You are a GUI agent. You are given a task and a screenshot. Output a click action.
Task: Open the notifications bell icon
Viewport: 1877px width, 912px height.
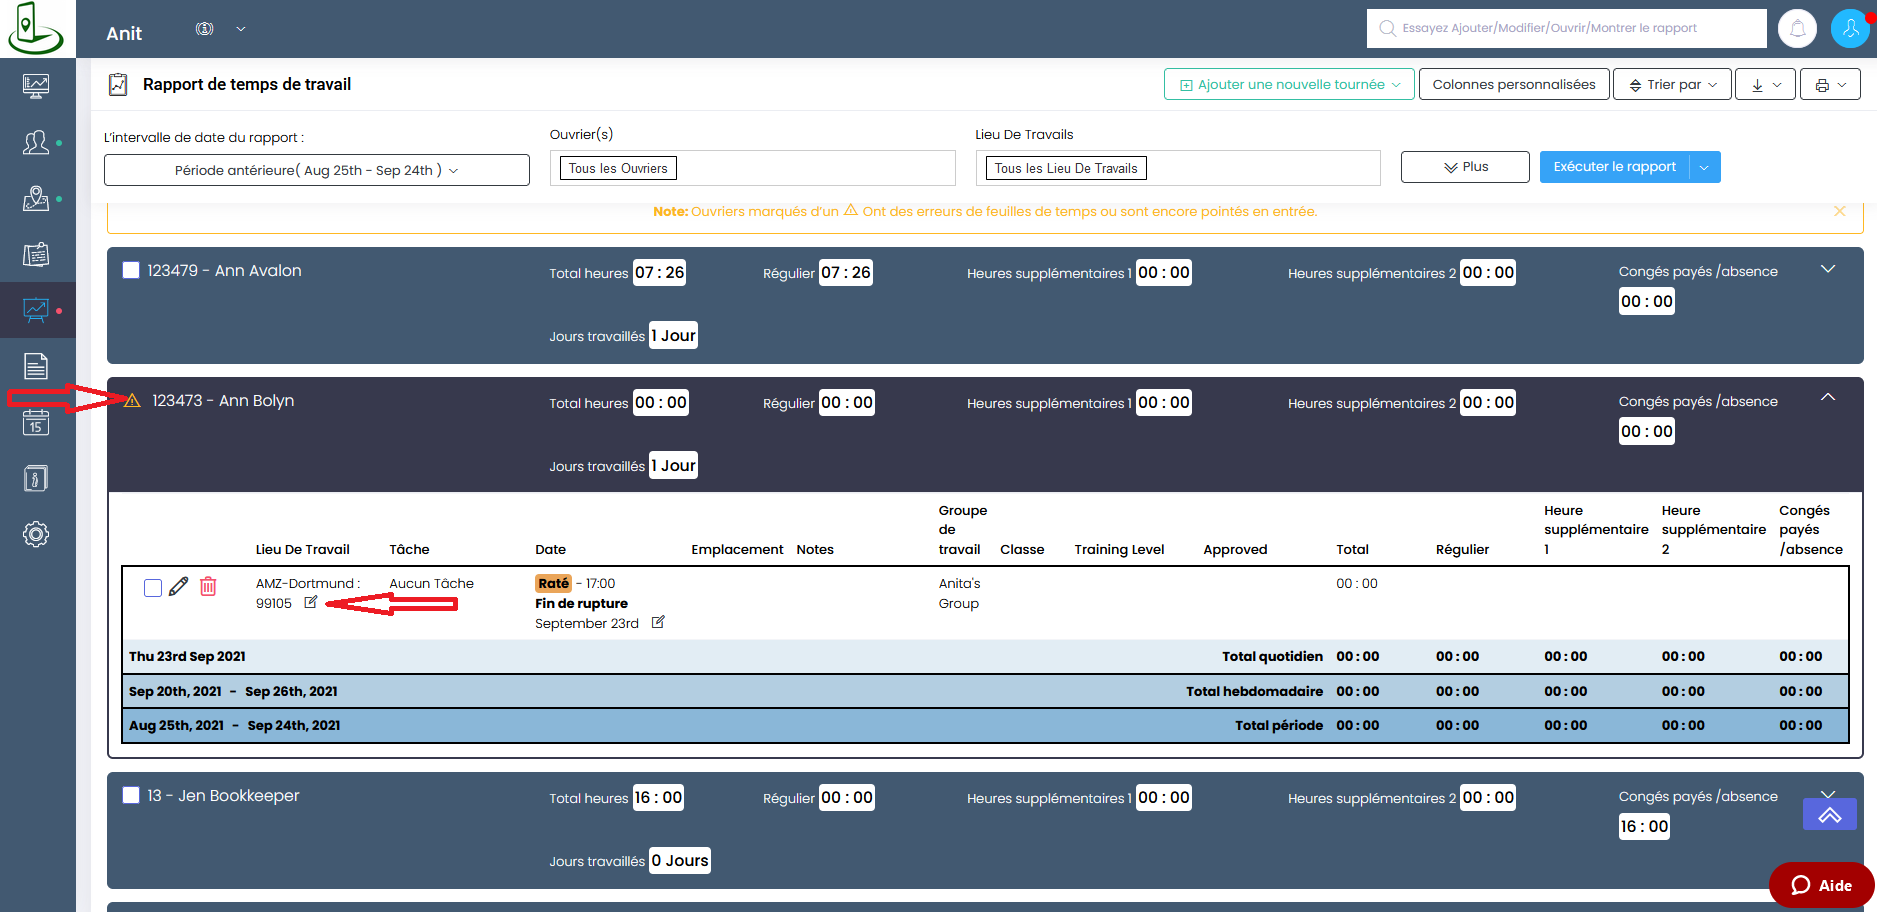1797,28
